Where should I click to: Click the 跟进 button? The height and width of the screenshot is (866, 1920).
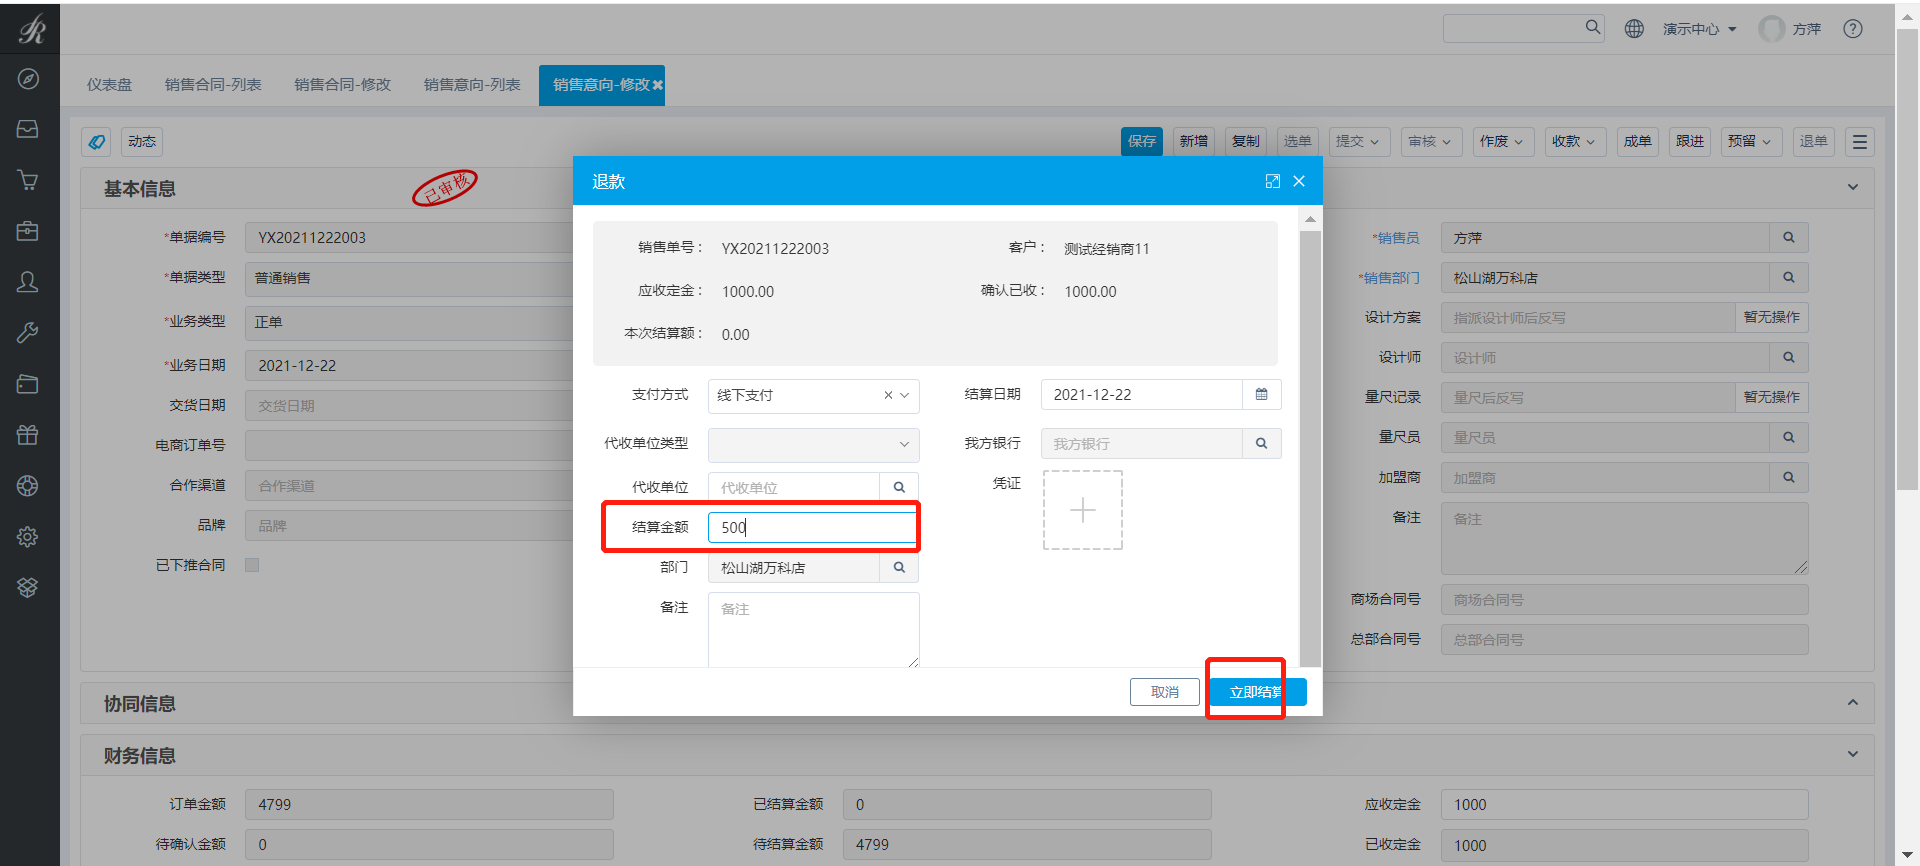[x=1690, y=142]
